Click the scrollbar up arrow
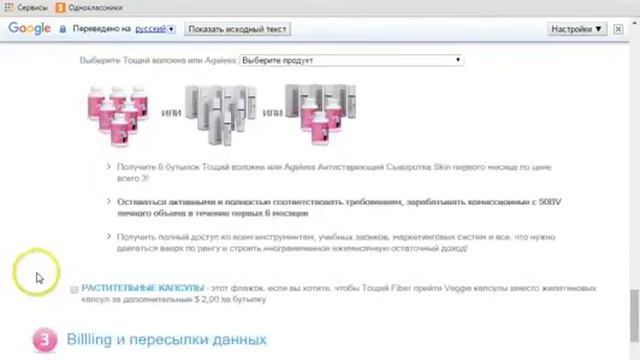 635,23
